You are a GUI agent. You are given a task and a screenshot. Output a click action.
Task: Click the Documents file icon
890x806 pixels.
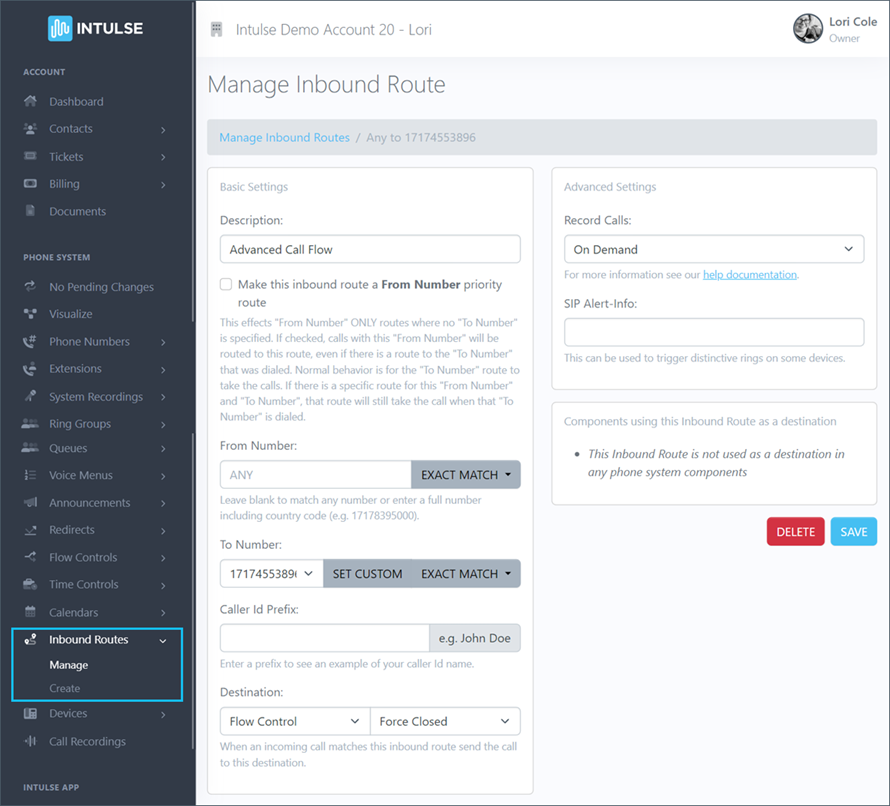click(x=31, y=211)
